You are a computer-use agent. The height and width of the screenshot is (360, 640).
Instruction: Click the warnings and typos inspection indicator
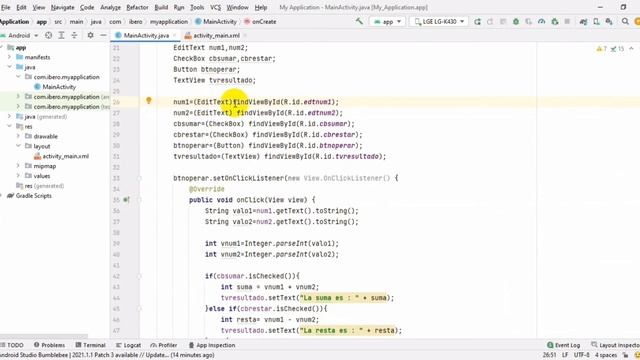coord(610,49)
